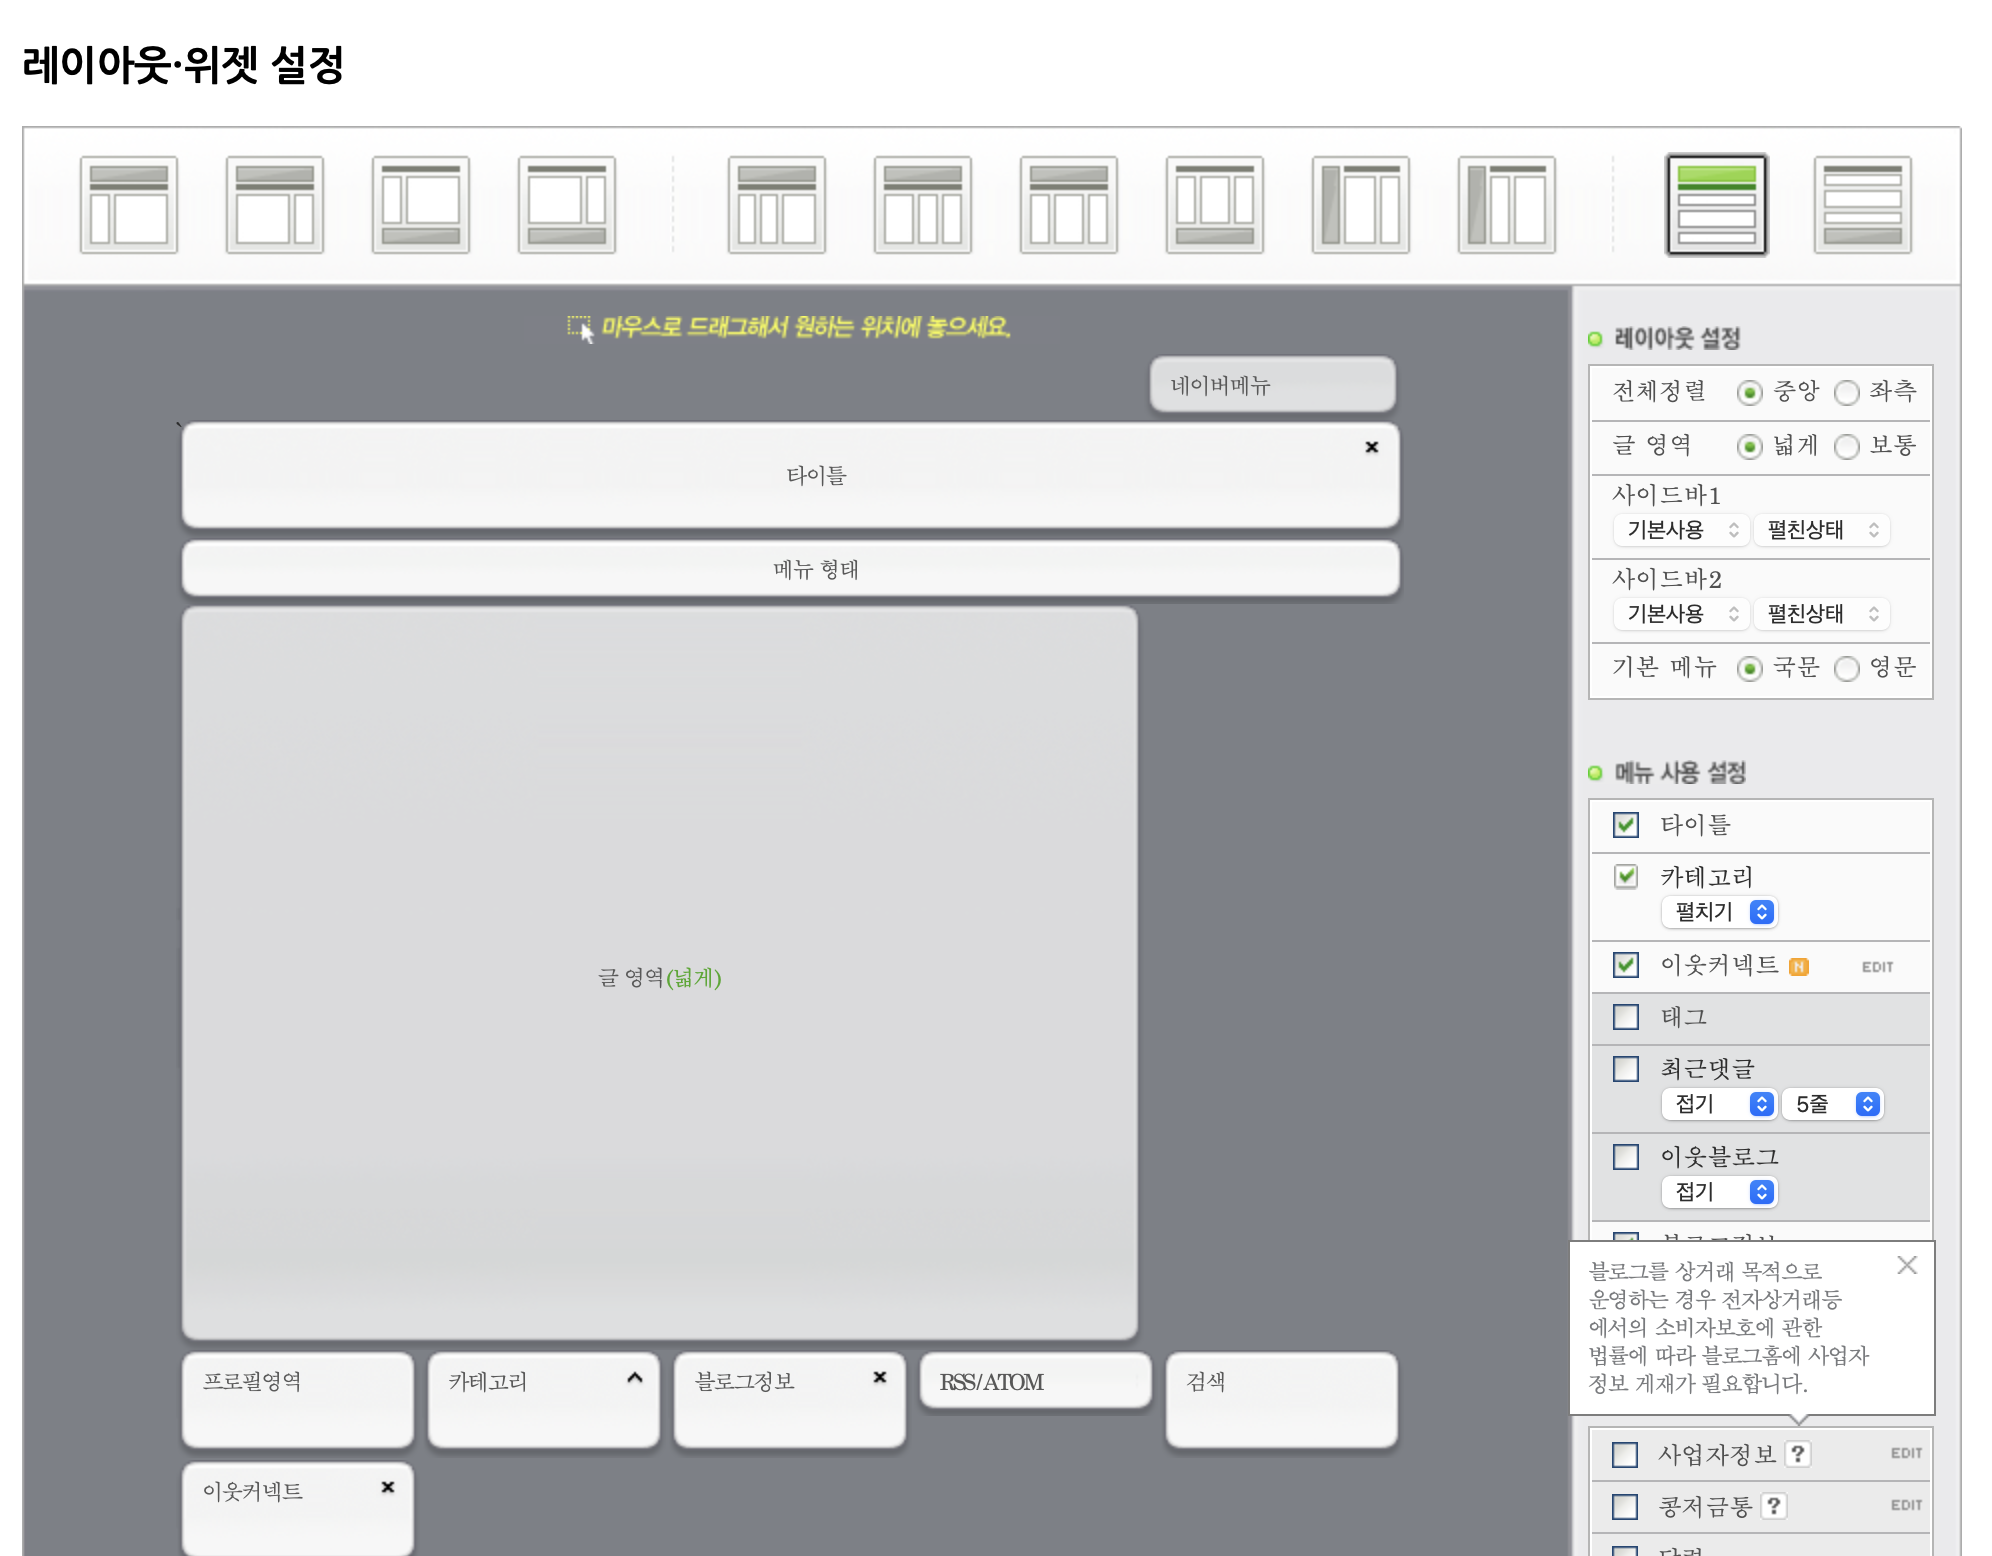
Task: Open 사이드바1 기본사용 dropdown
Action: pyautogui.click(x=1681, y=530)
